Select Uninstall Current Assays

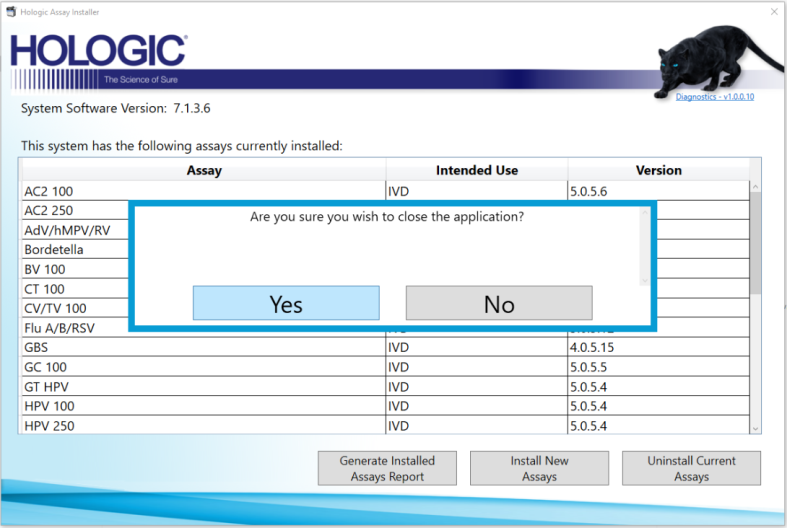coord(691,469)
